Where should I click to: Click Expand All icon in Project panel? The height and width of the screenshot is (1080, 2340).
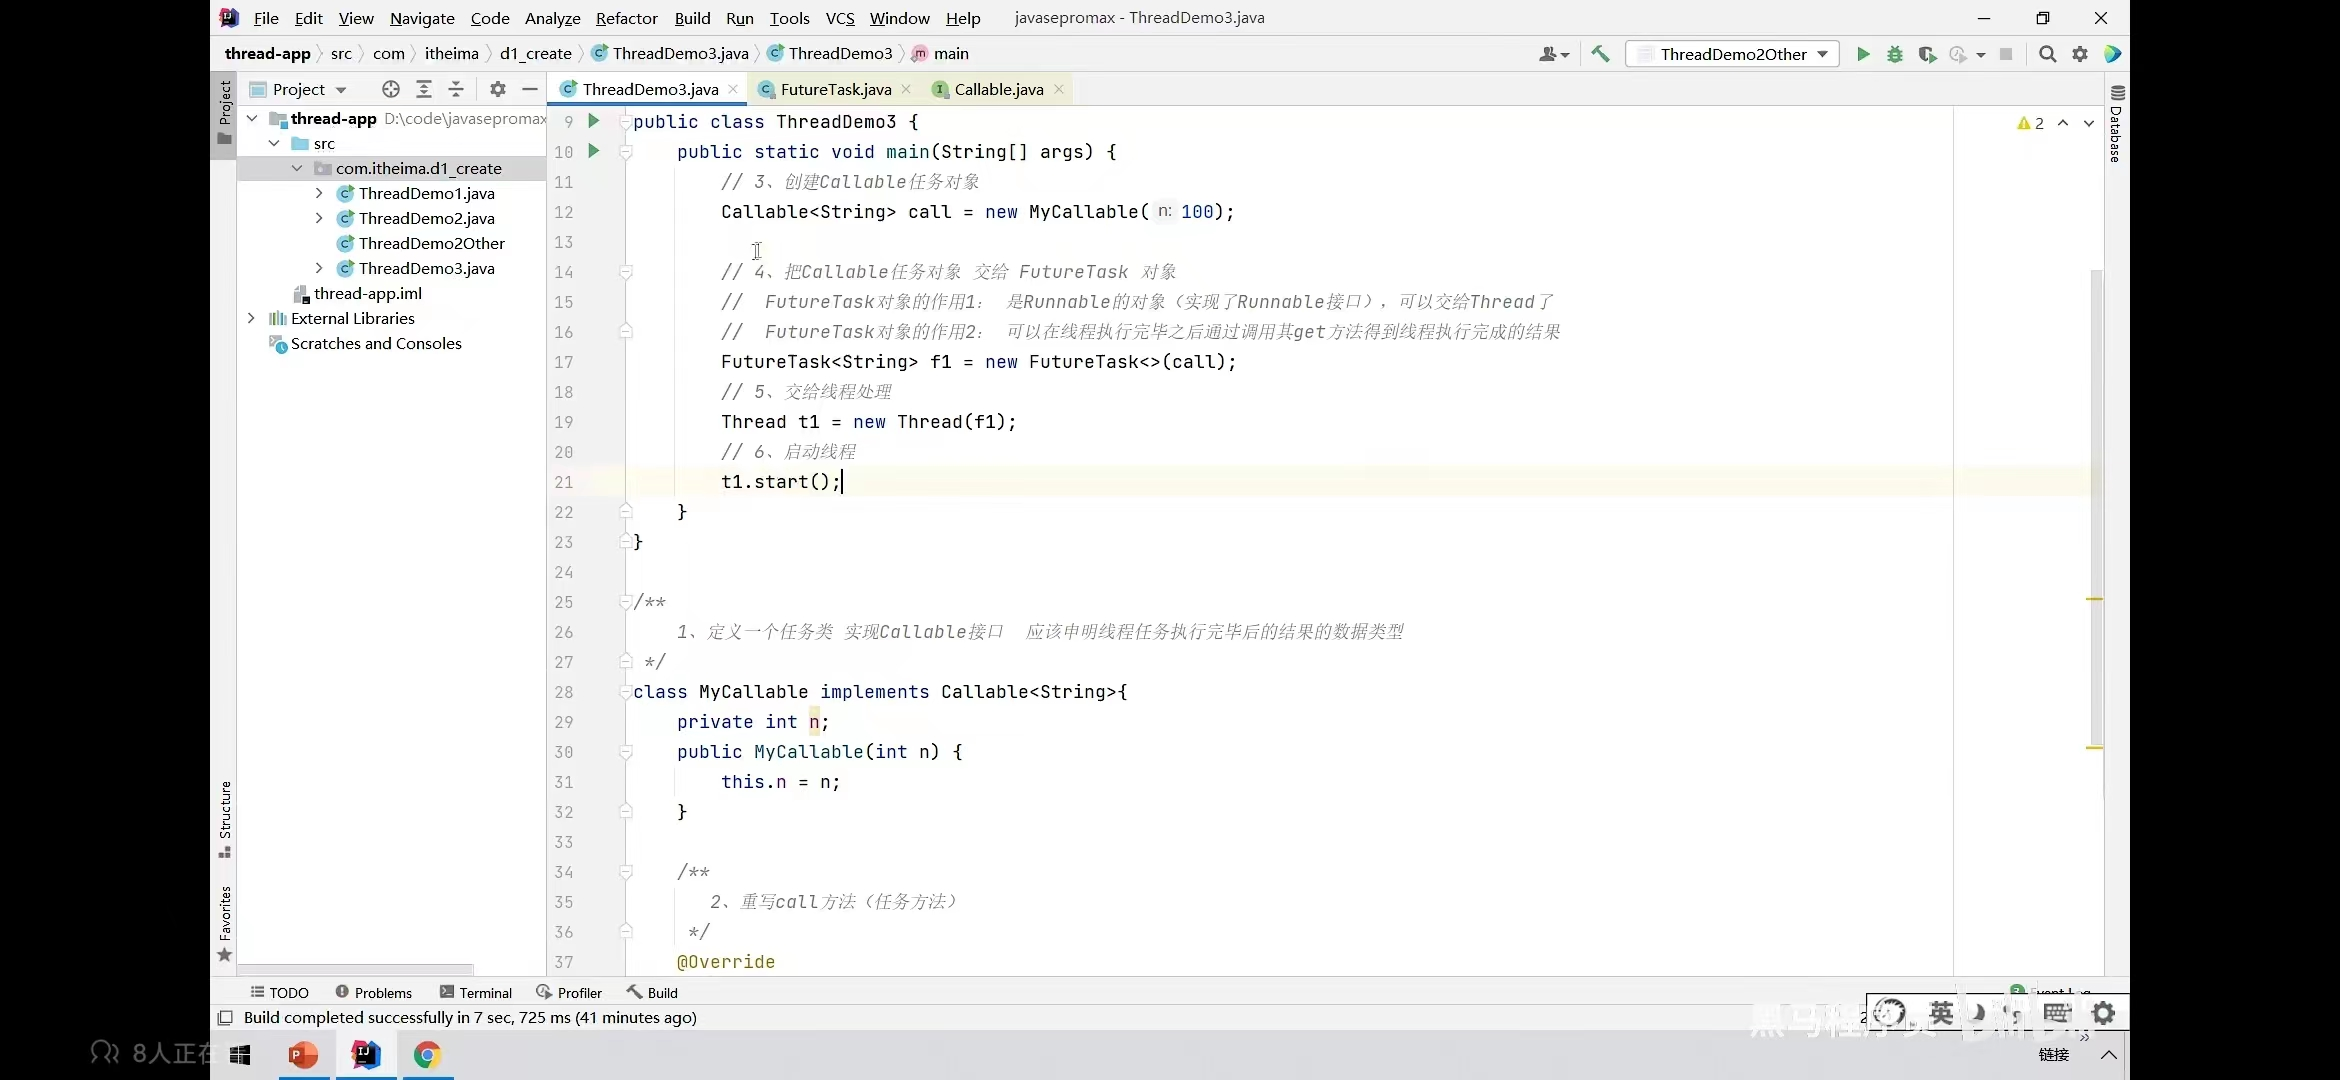point(424,89)
